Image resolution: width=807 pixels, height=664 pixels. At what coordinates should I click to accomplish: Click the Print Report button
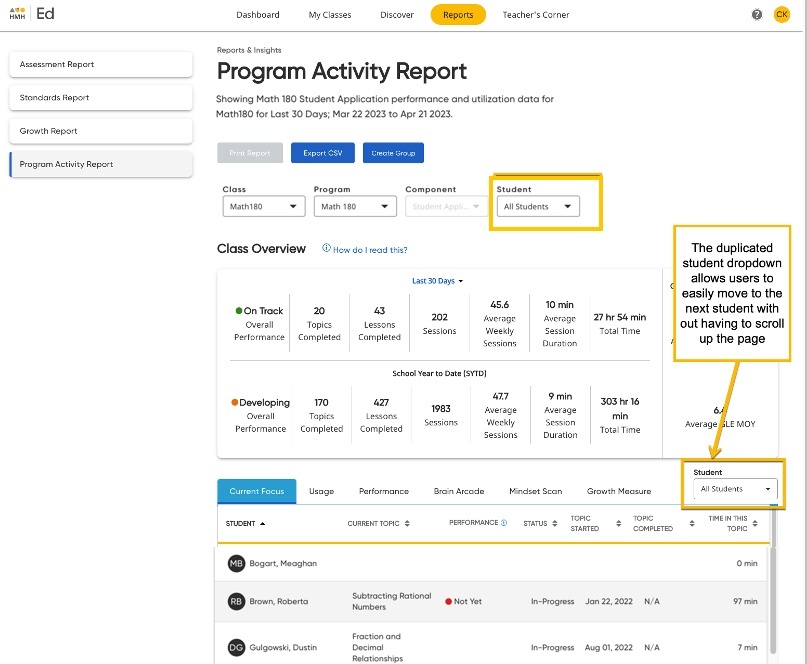coord(250,153)
